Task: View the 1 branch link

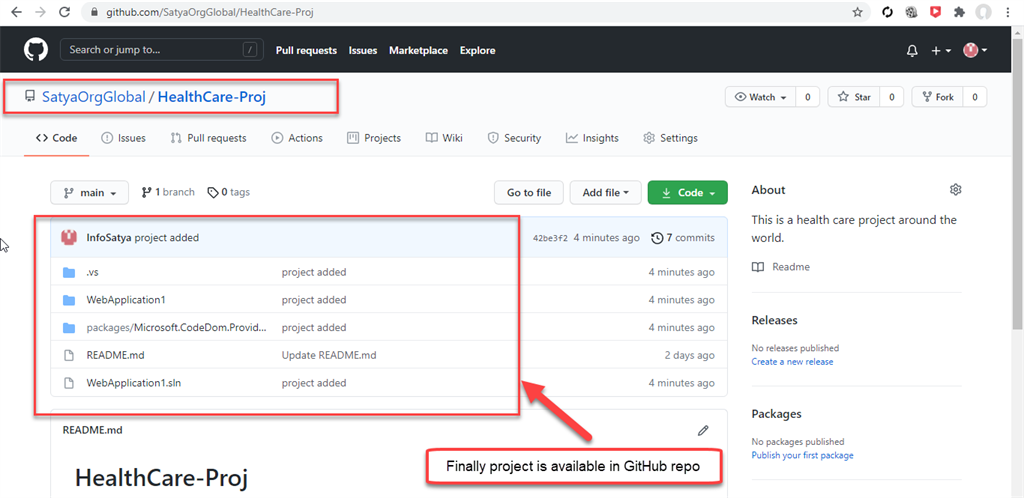Action: click(x=167, y=192)
